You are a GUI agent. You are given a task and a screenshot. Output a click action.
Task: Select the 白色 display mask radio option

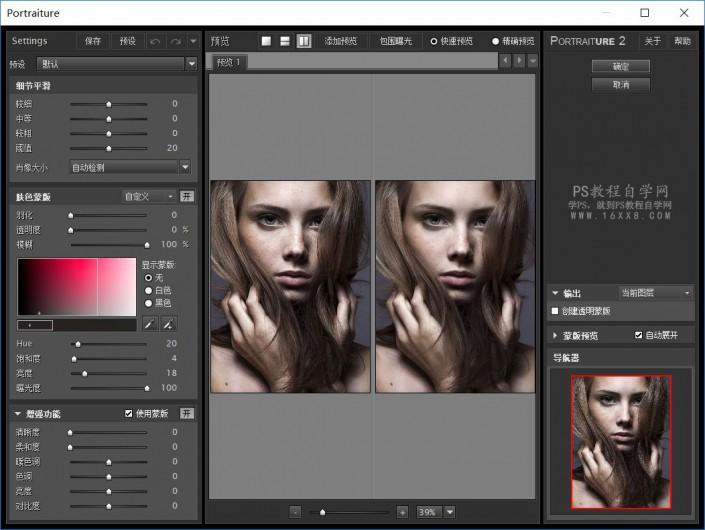[x=150, y=290]
